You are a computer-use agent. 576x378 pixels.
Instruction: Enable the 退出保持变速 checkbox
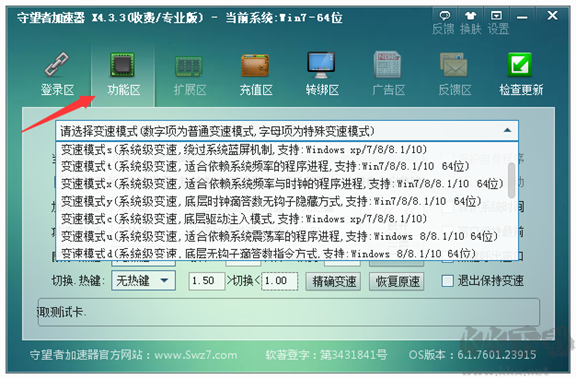447,281
